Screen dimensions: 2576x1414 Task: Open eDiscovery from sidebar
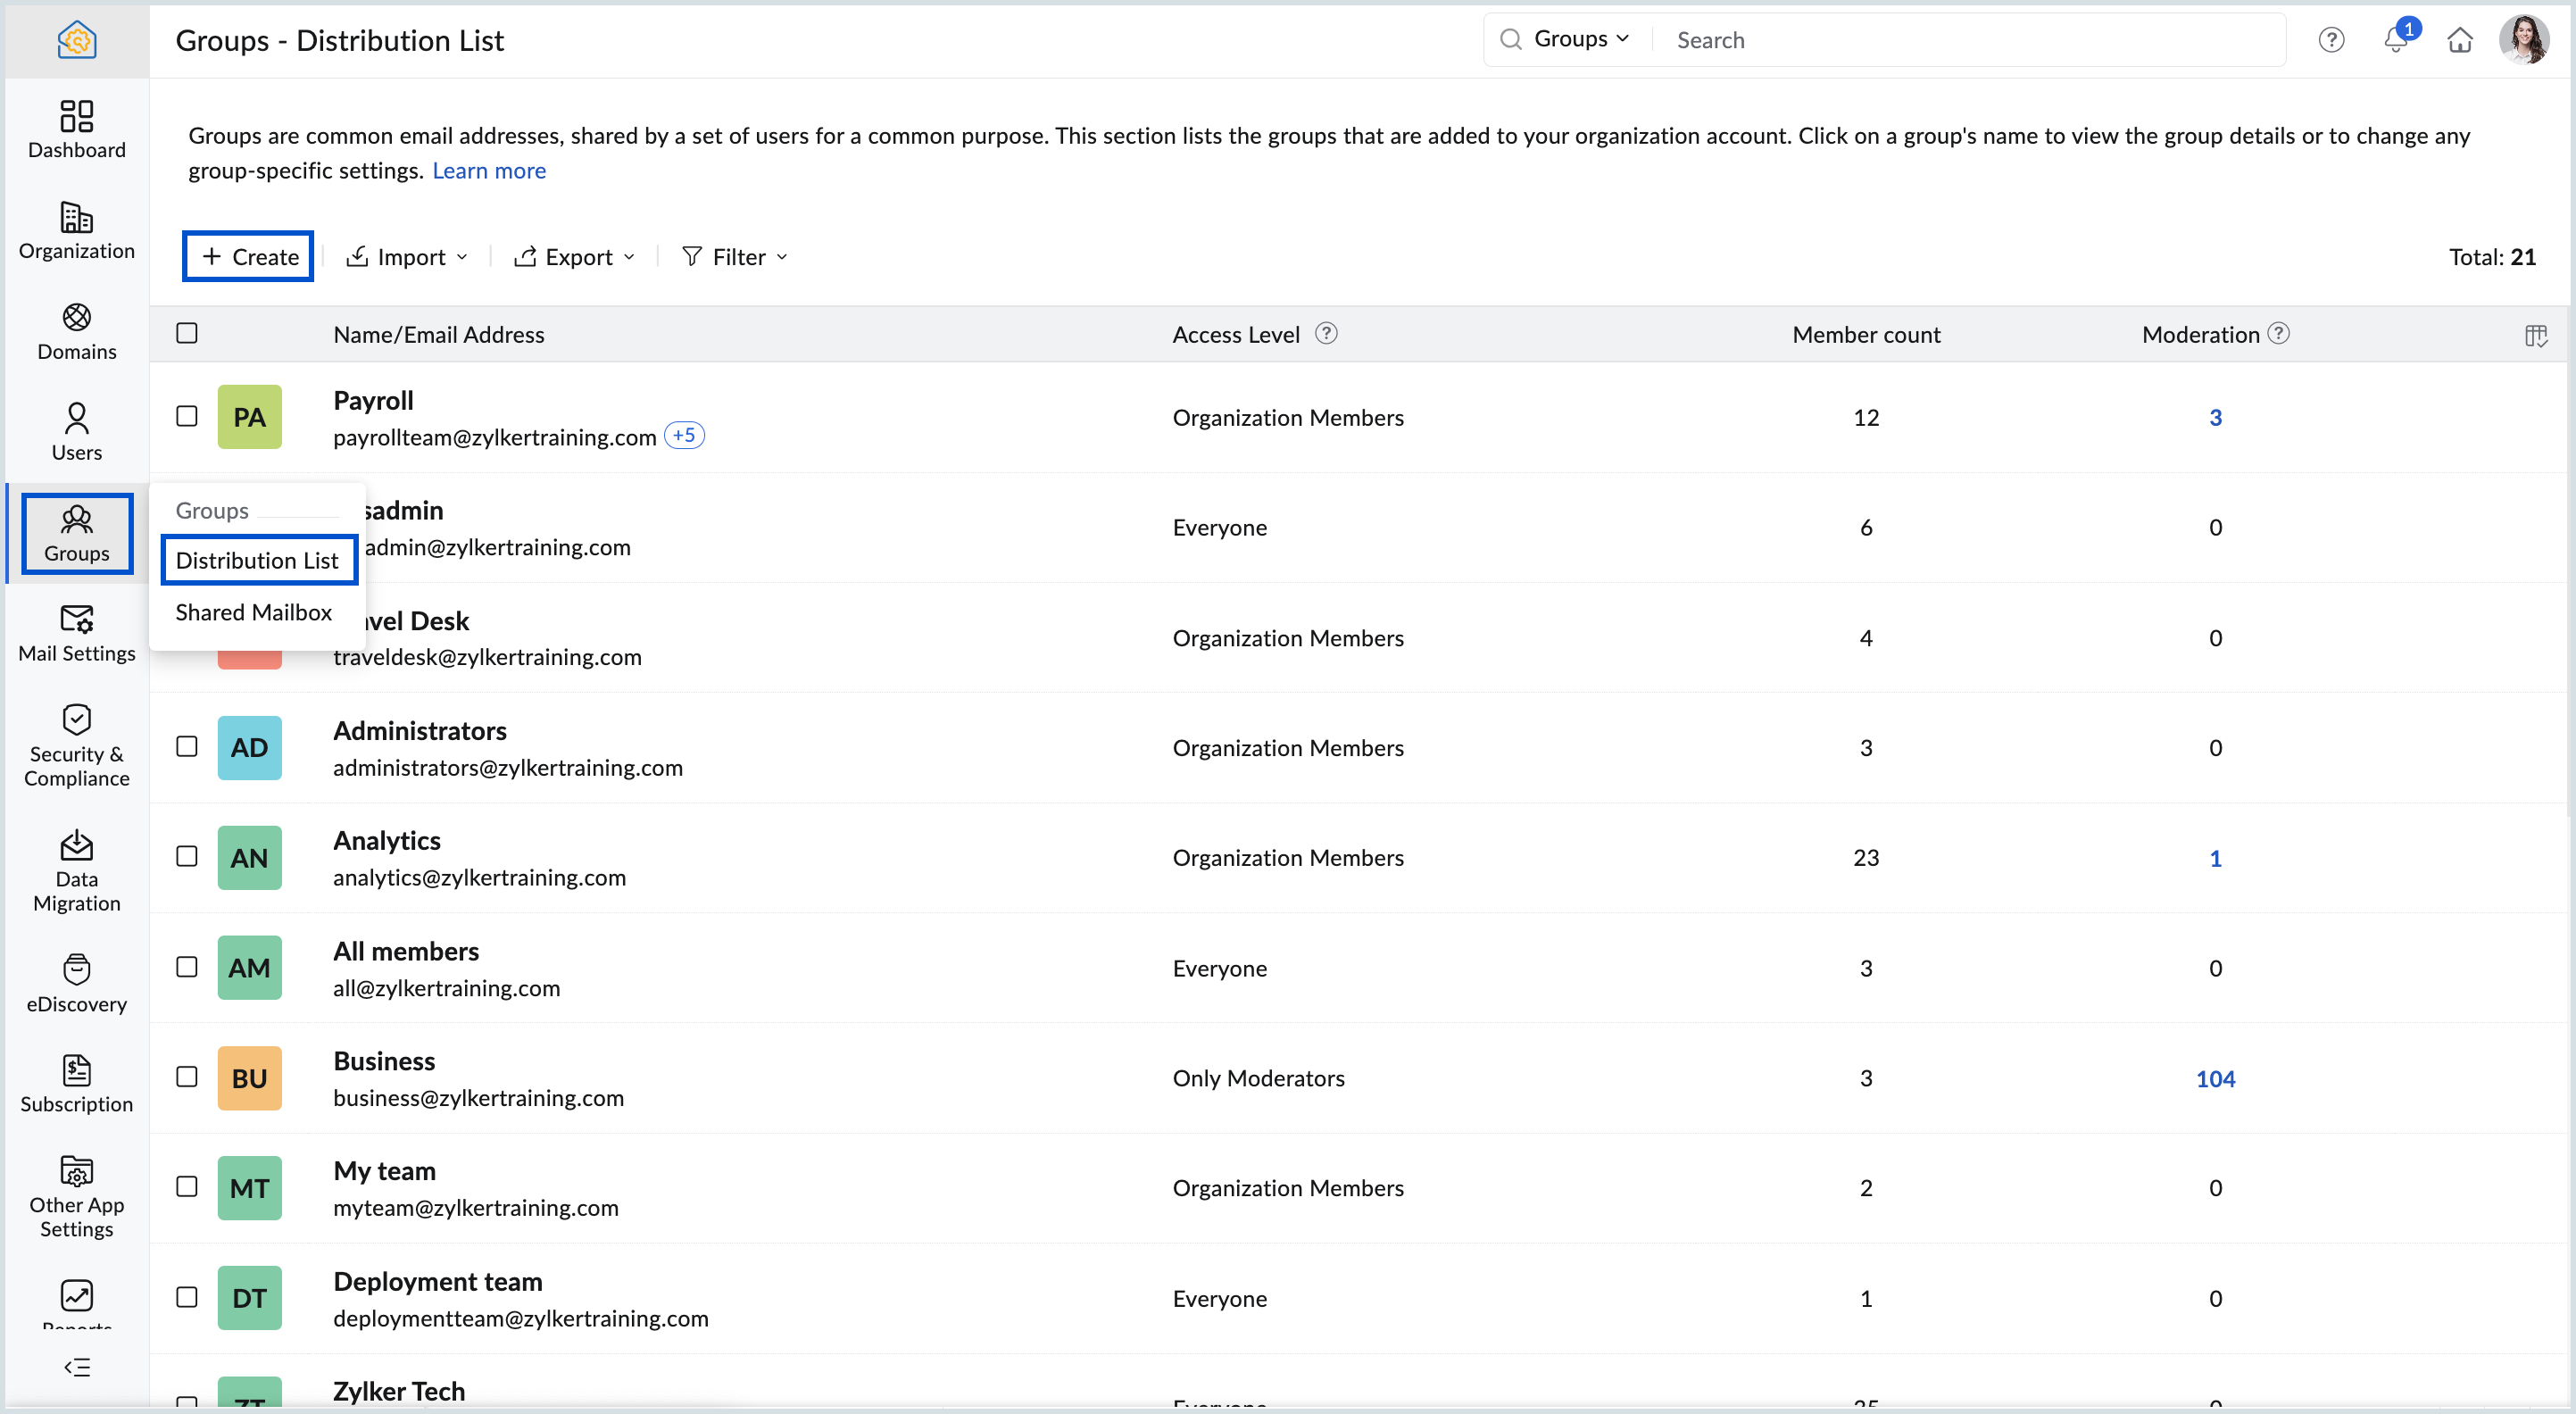[76, 983]
